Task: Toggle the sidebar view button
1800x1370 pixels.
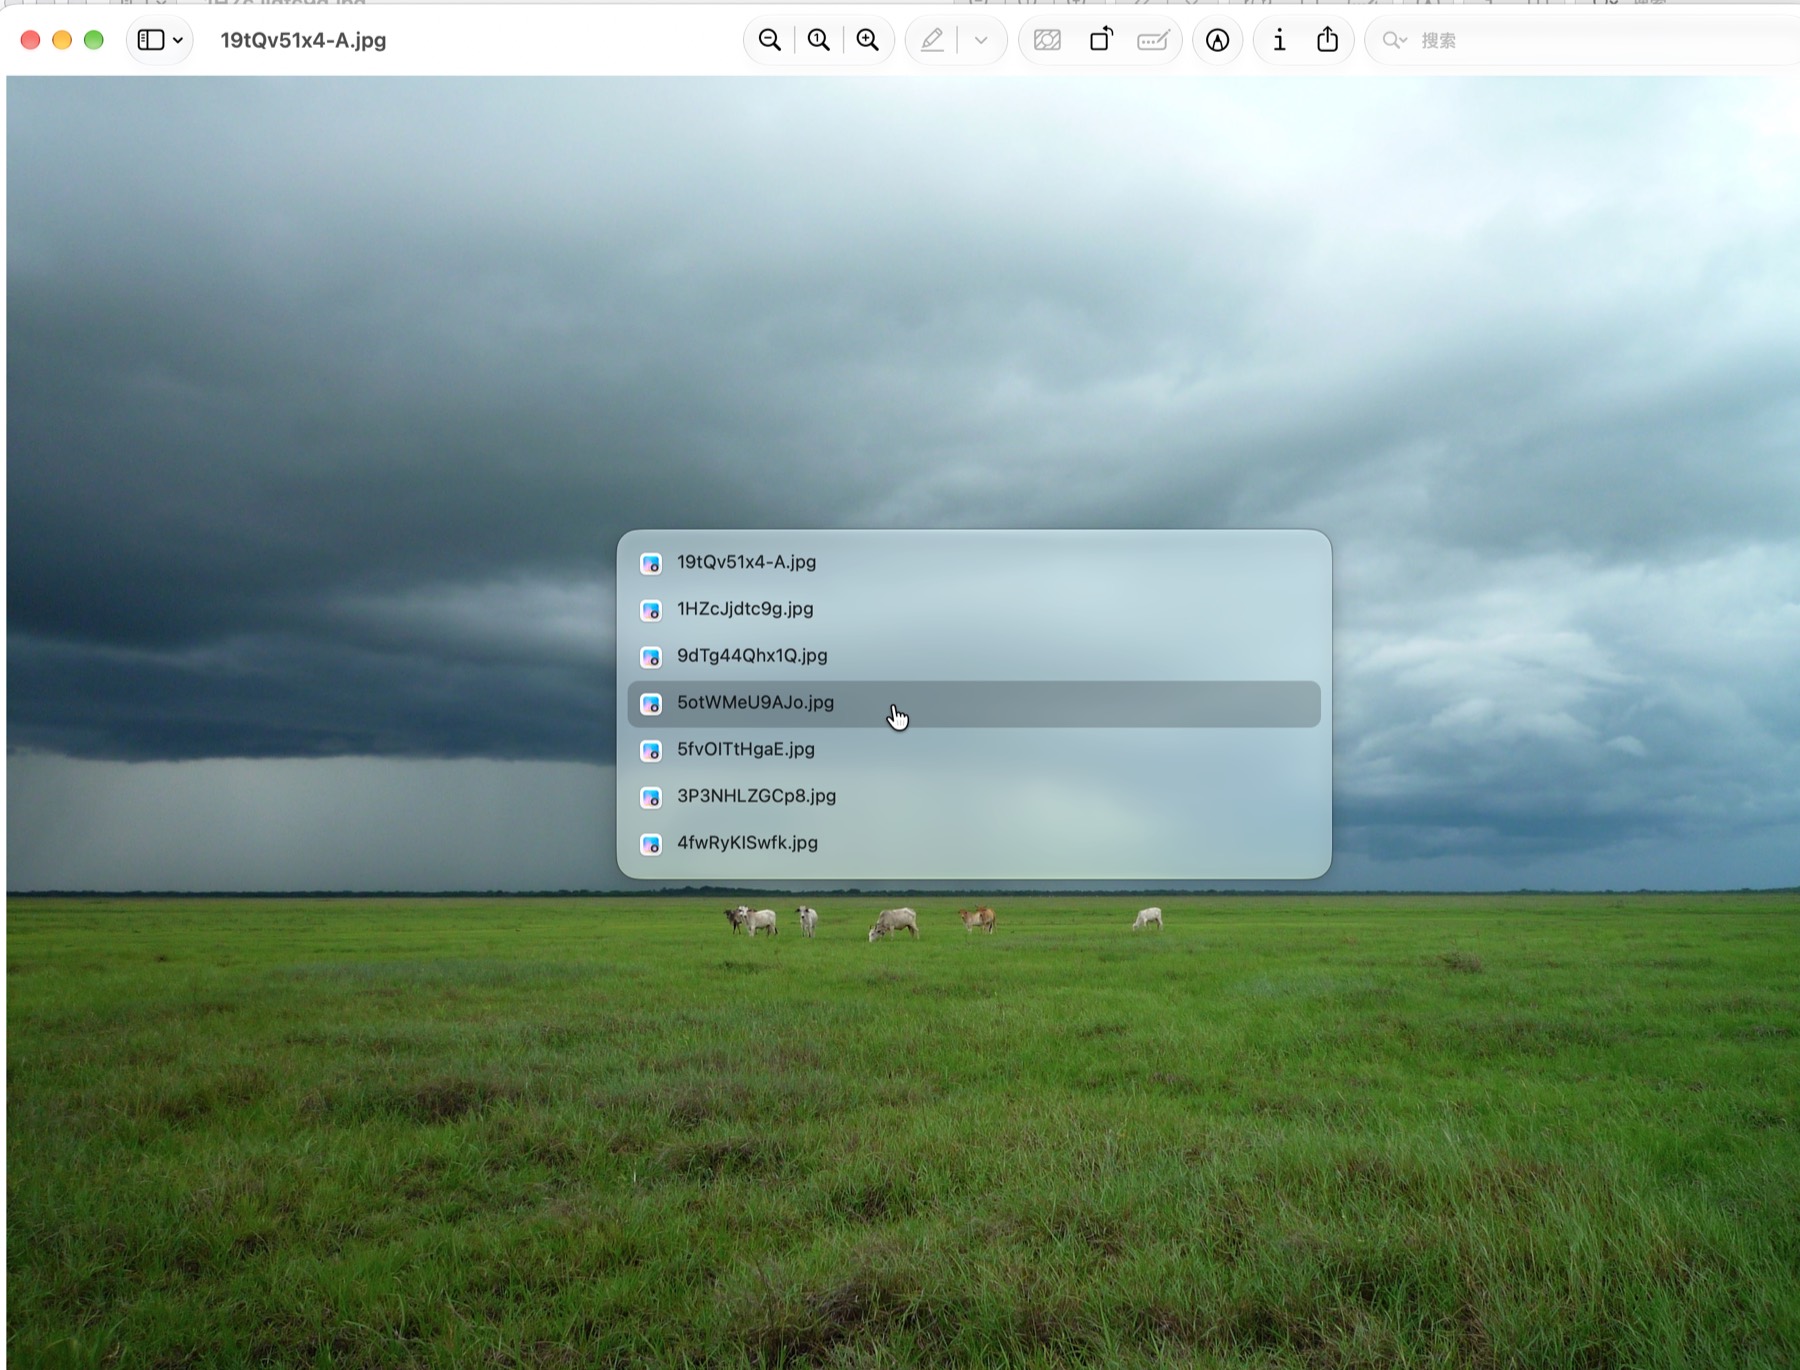Action: (151, 40)
